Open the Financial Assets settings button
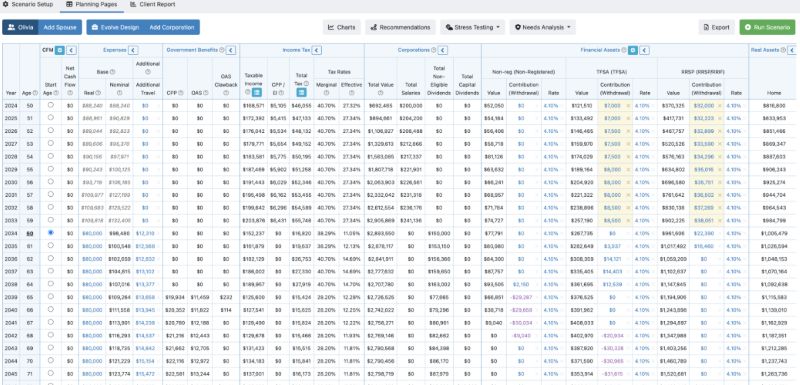The image size is (800, 385). (x=633, y=50)
